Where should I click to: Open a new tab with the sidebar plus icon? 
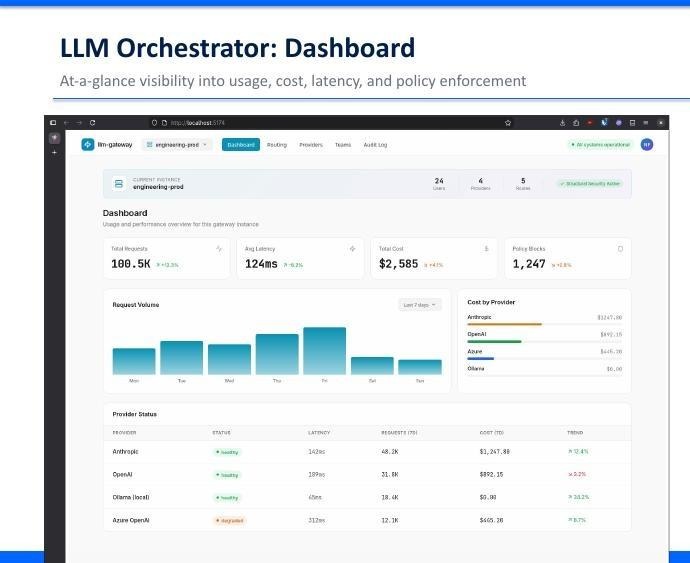(55, 153)
